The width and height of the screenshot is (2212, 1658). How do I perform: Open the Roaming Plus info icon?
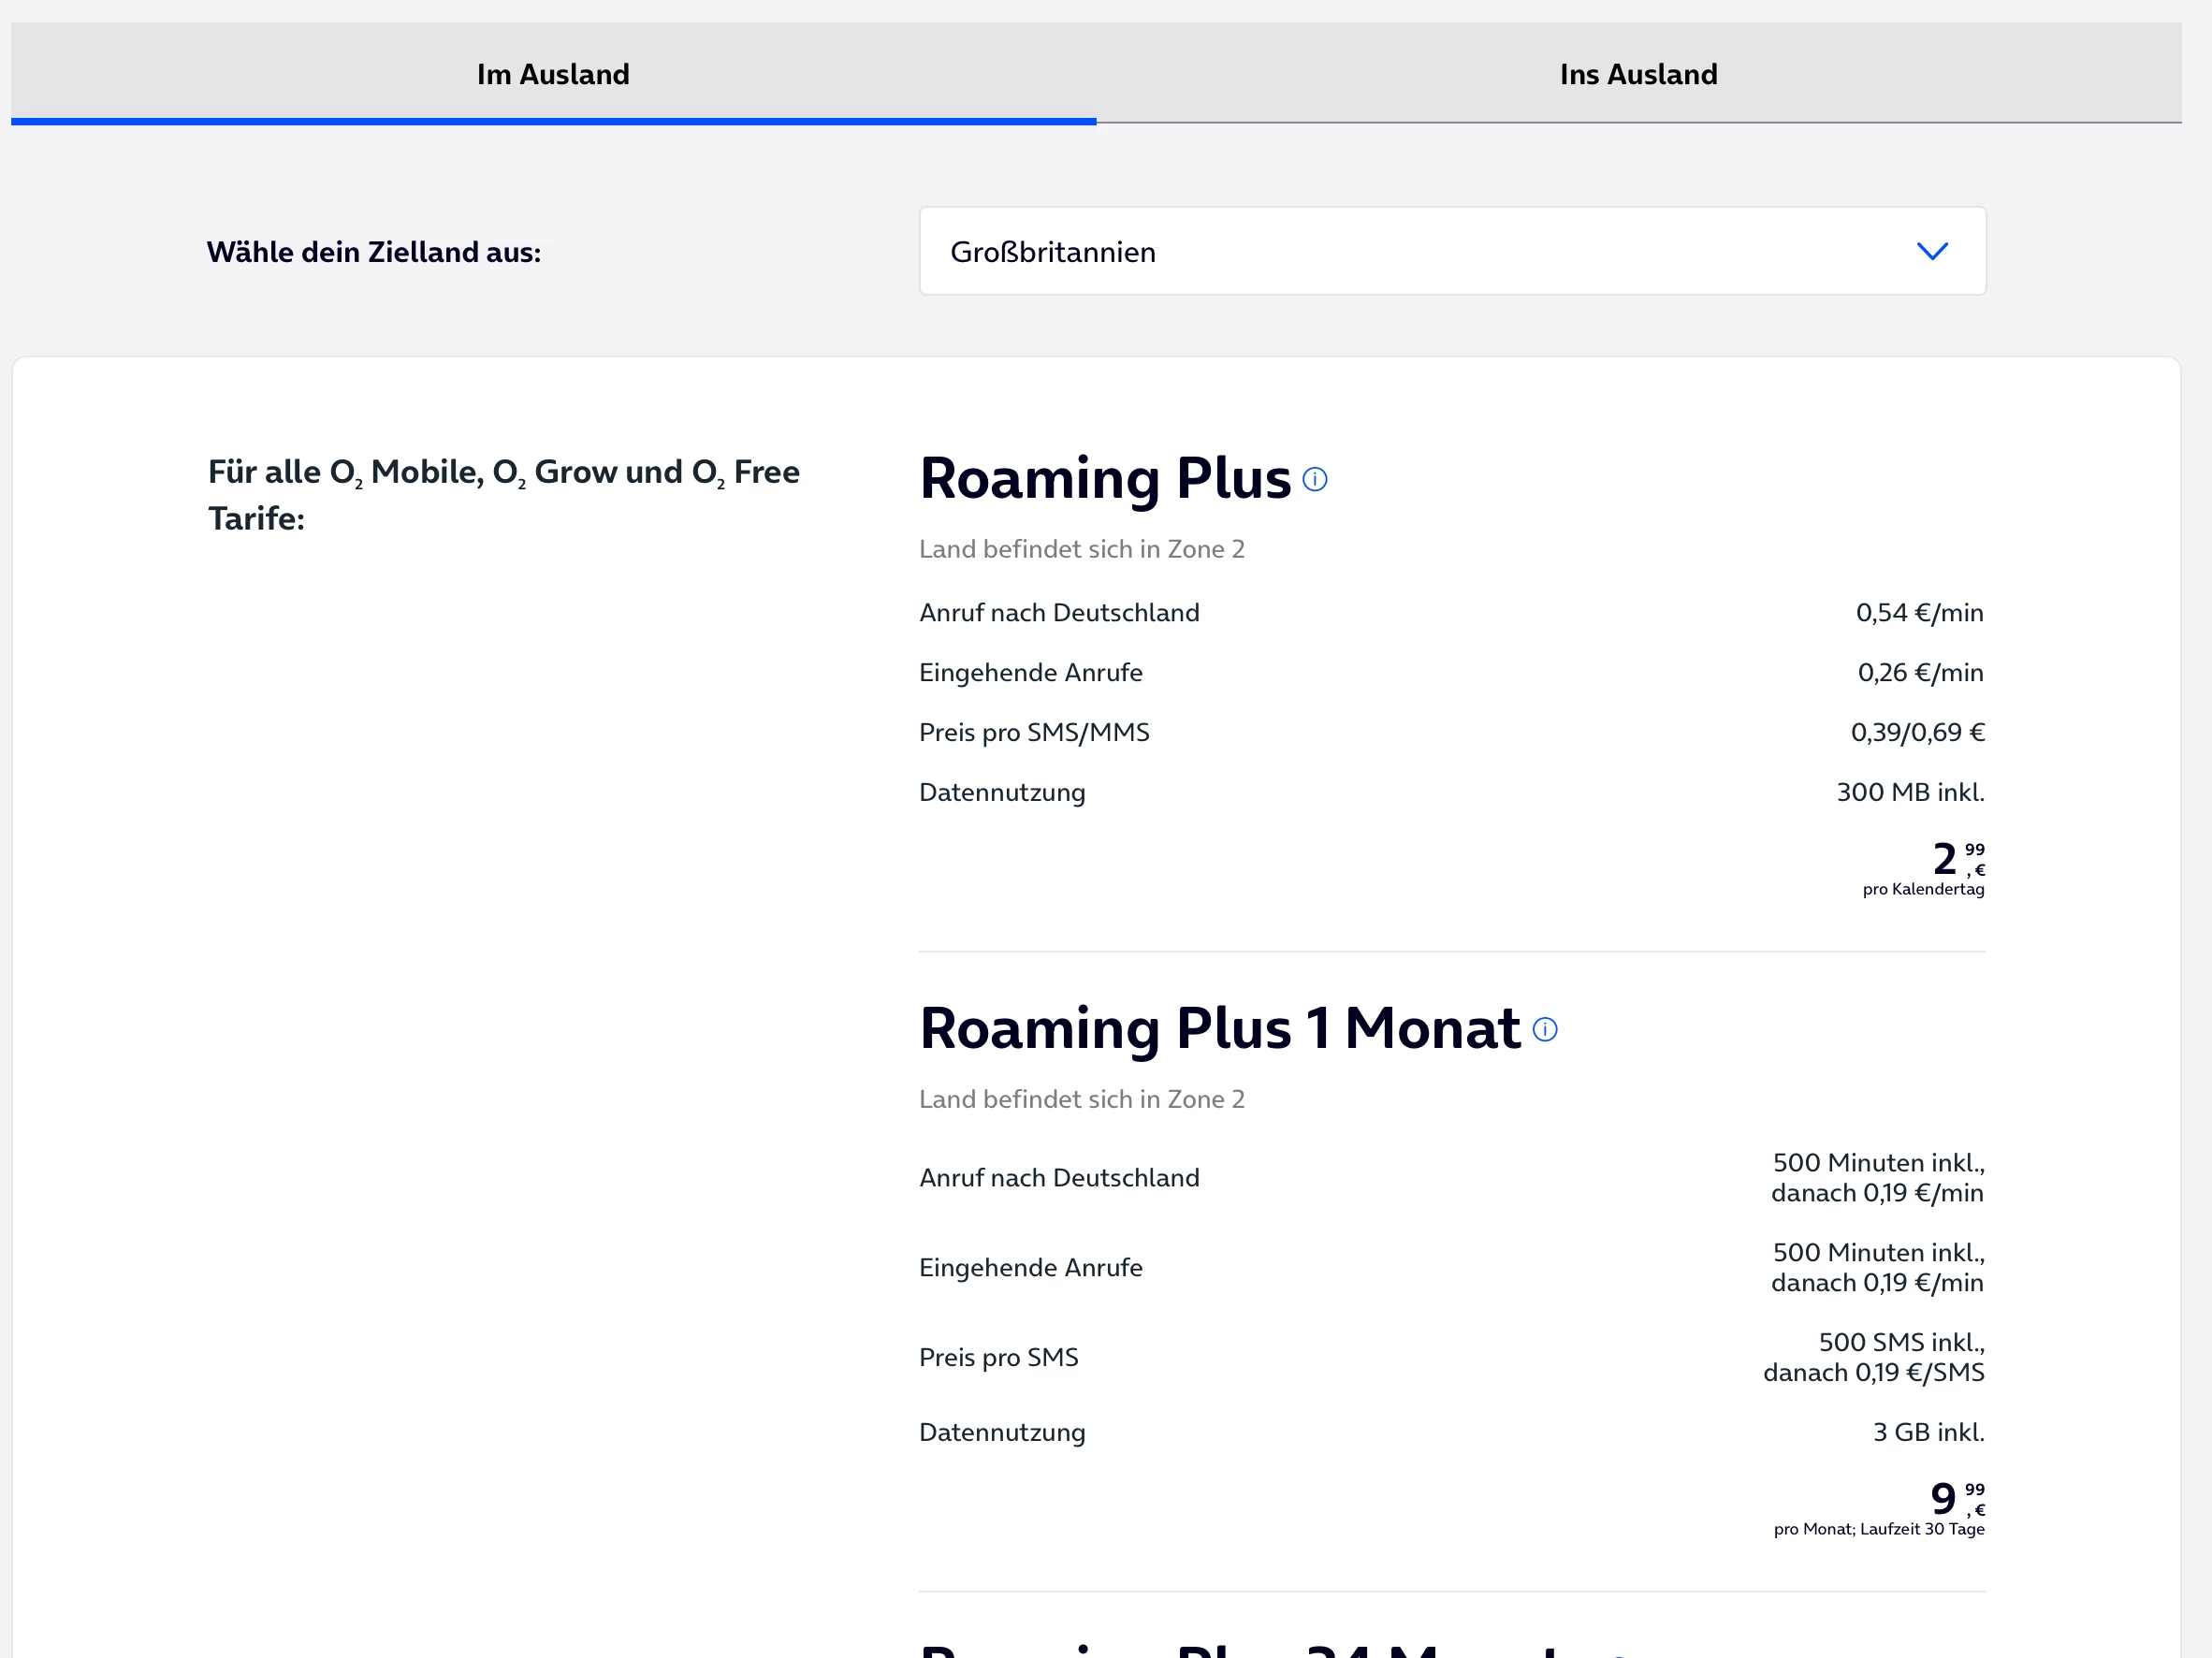[1314, 480]
